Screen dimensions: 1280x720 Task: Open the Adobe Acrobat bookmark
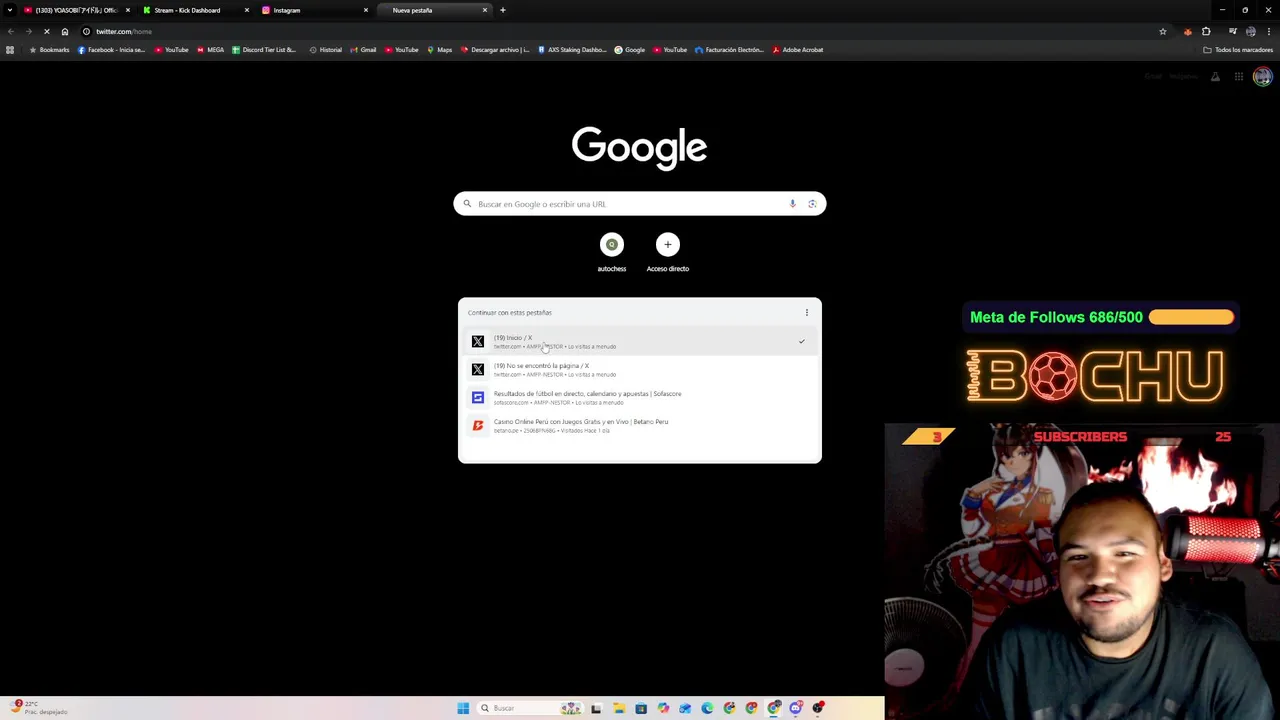[x=797, y=50]
